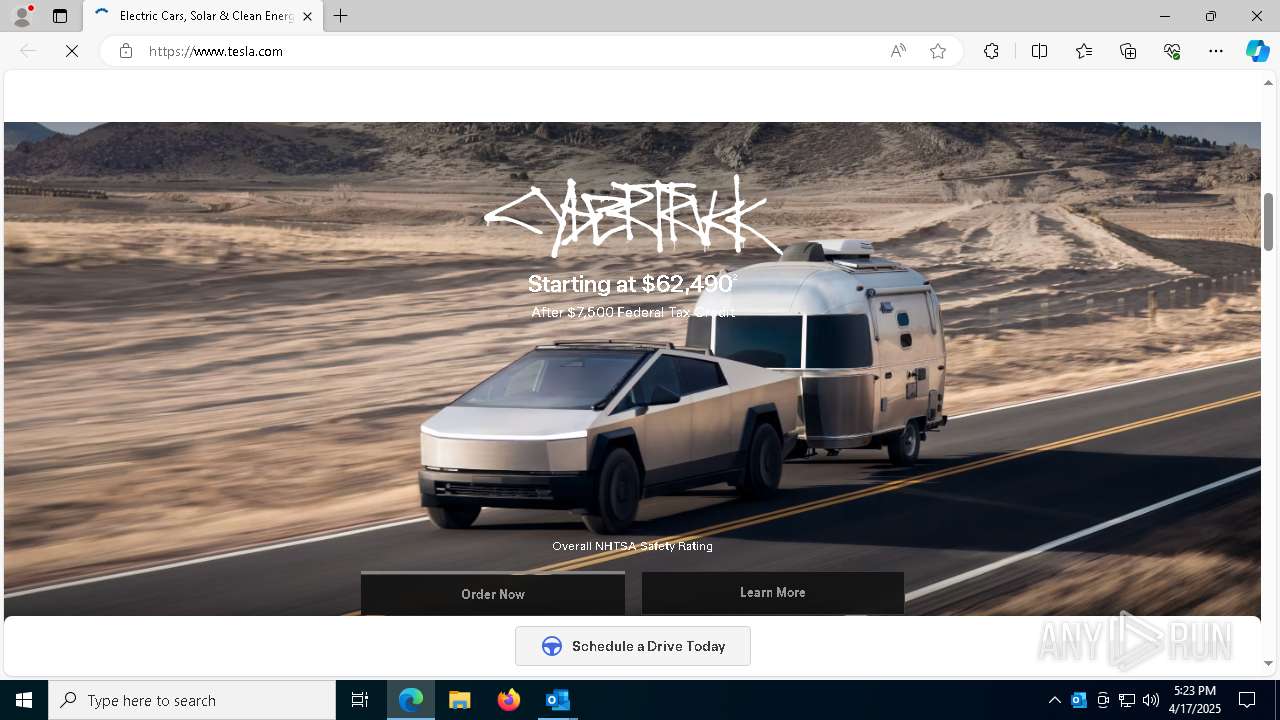The height and width of the screenshot is (720, 1280).
Task: Open Task View on taskbar
Action: (360, 700)
